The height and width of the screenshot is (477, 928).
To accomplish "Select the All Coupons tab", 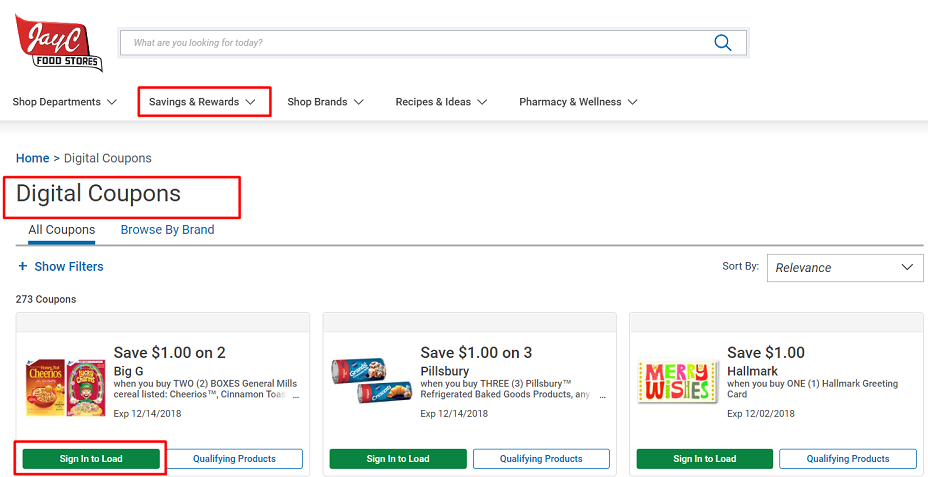I will (62, 230).
